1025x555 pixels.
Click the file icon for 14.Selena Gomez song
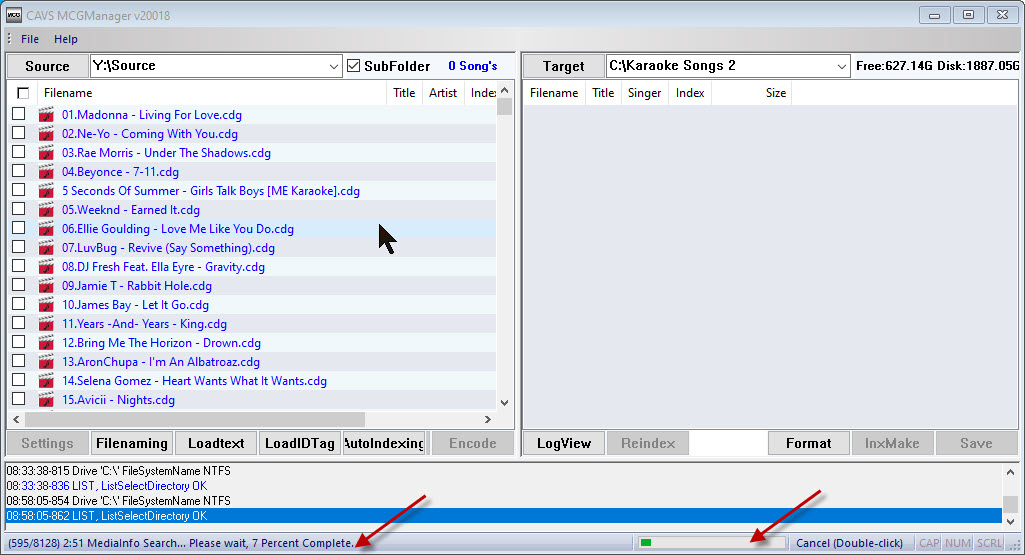pos(46,380)
